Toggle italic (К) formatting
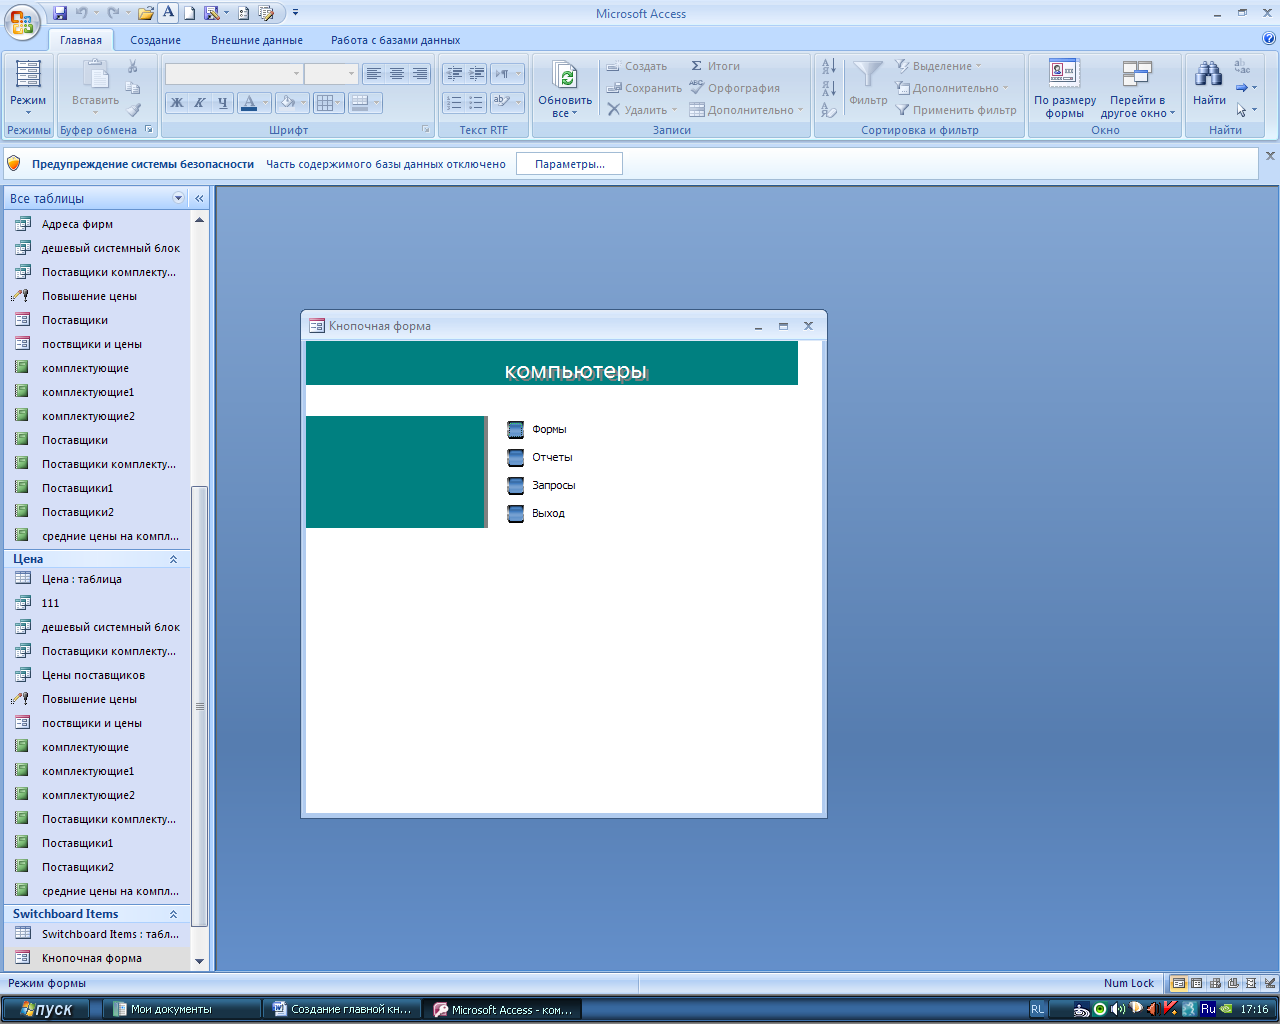 [199, 102]
